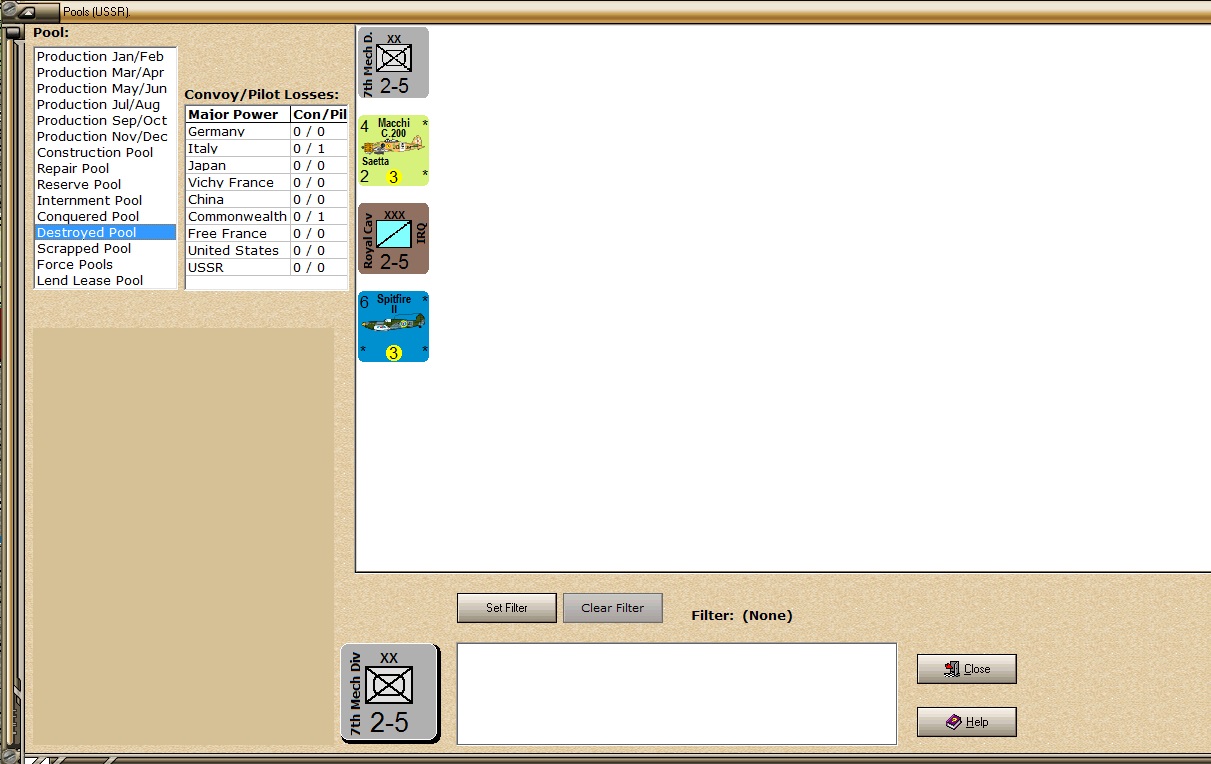Open the Construction Pool list entry
This screenshot has height=764, width=1211.
click(x=105, y=153)
